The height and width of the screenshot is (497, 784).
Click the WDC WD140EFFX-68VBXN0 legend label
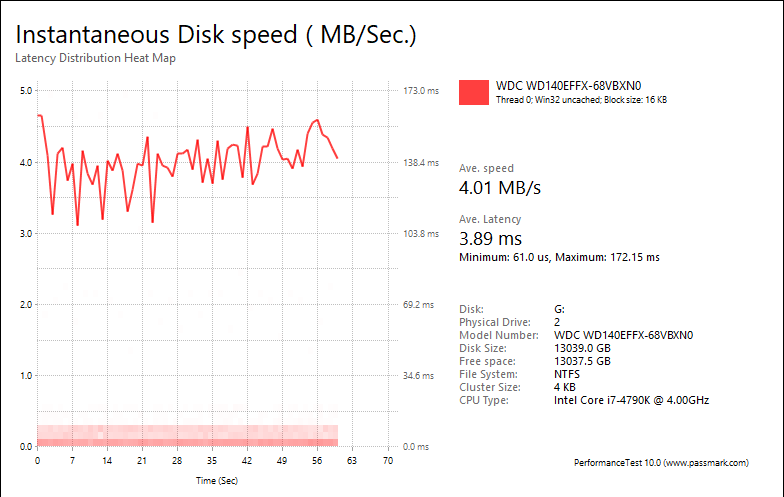[x=566, y=86]
